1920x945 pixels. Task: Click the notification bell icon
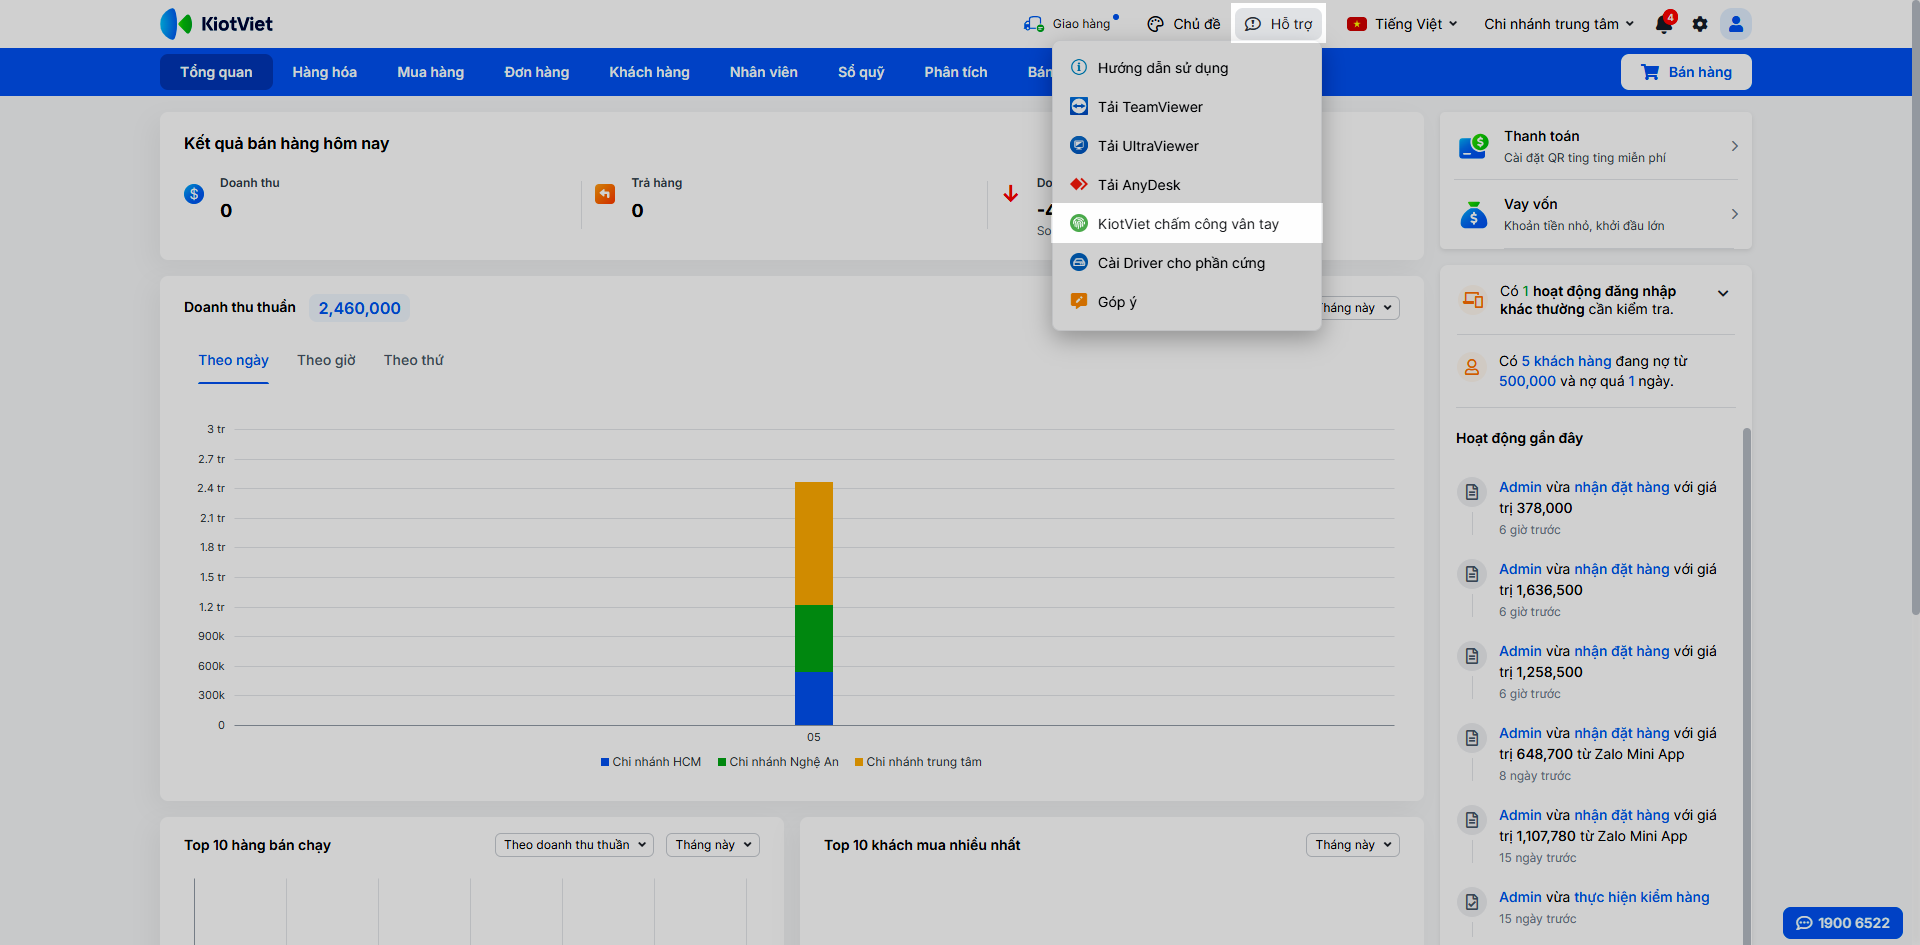point(1664,24)
